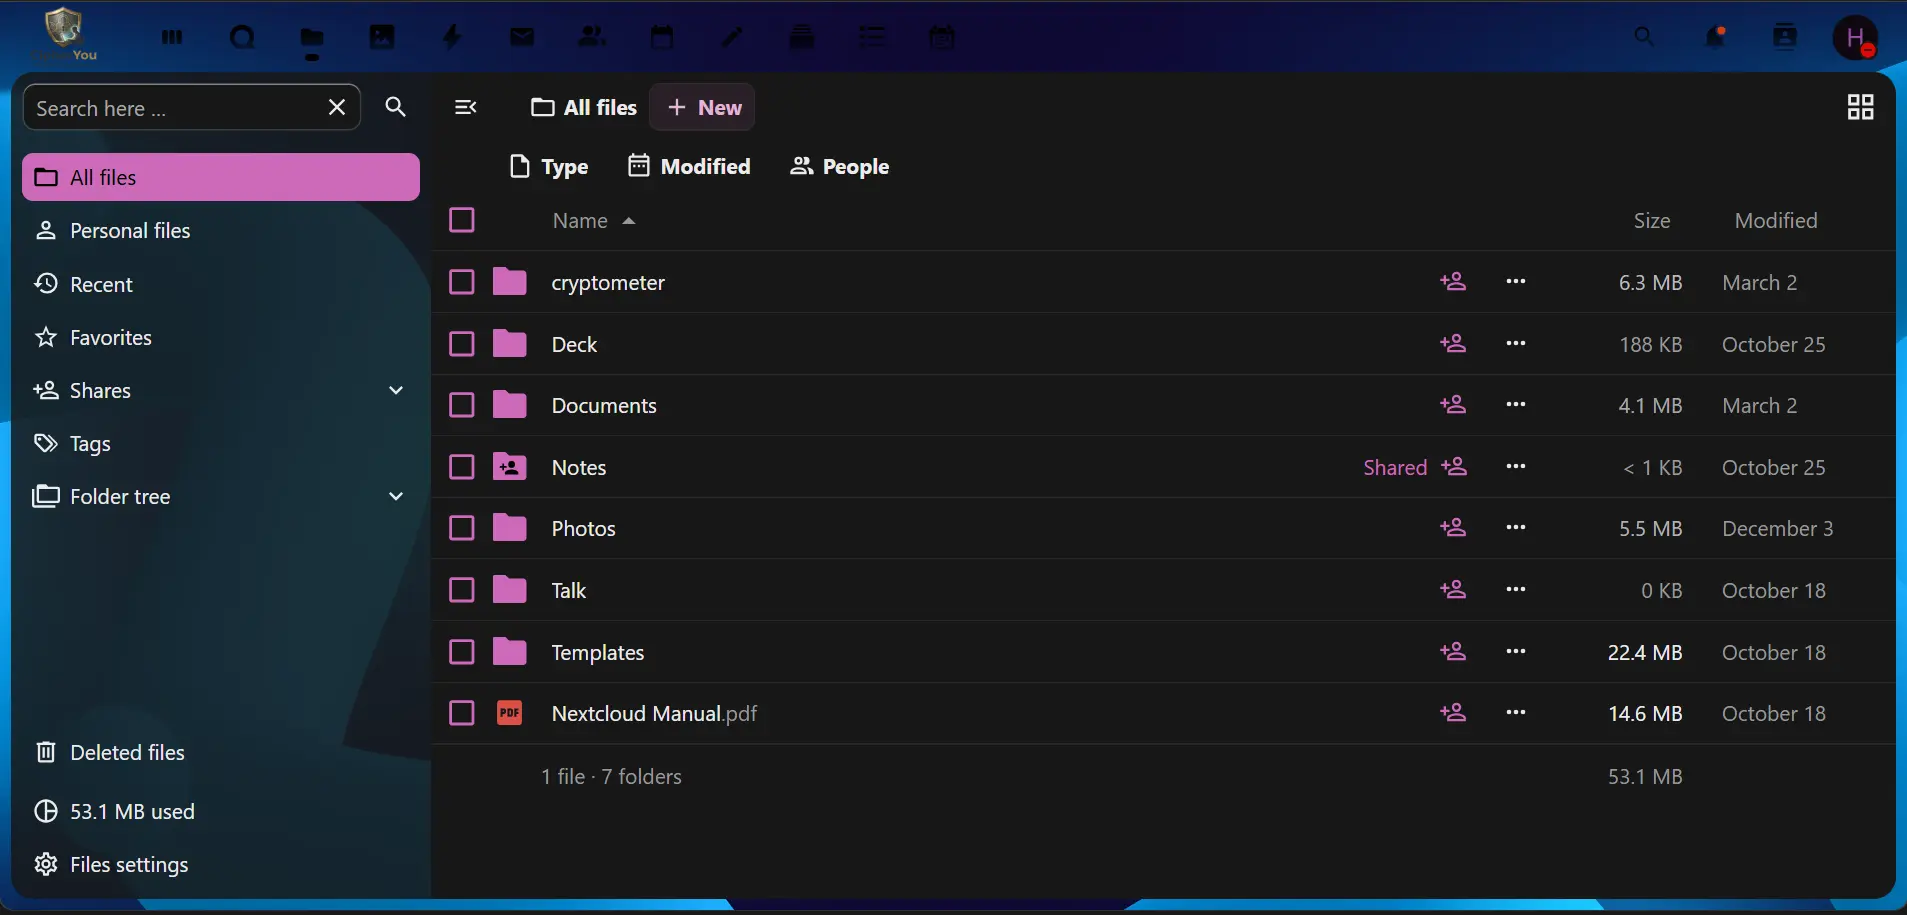Open the Type filter dropdown
The width and height of the screenshot is (1907, 915).
coord(549,166)
